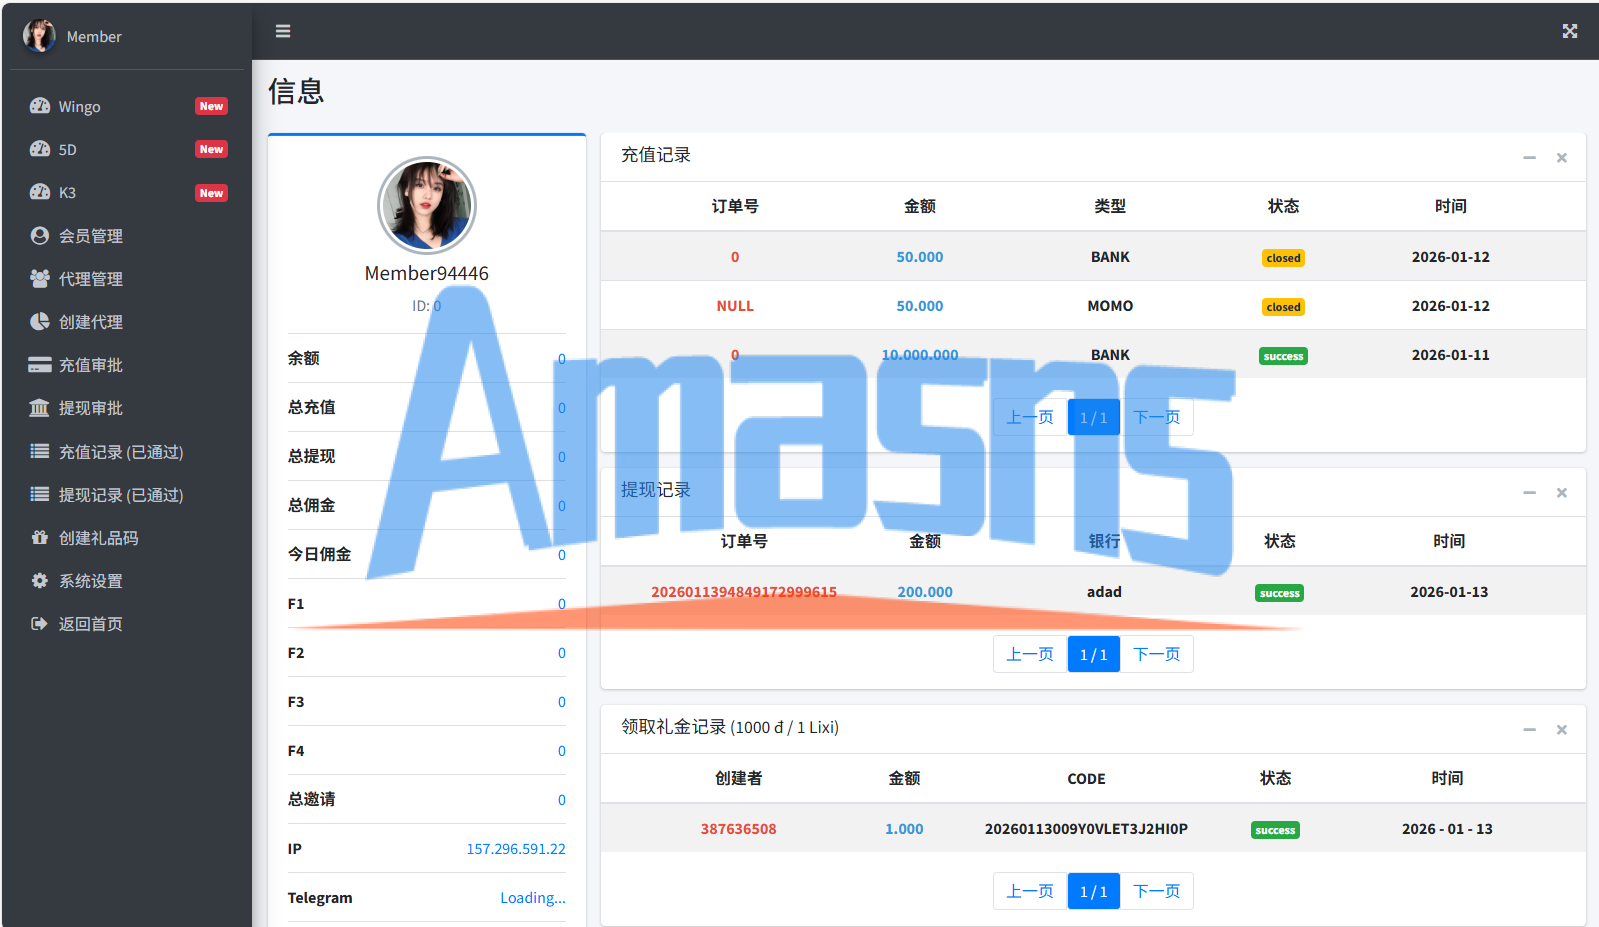Screen dimensions: 1599x927
Task: Close the 充值记录 card
Action: coord(1562,158)
